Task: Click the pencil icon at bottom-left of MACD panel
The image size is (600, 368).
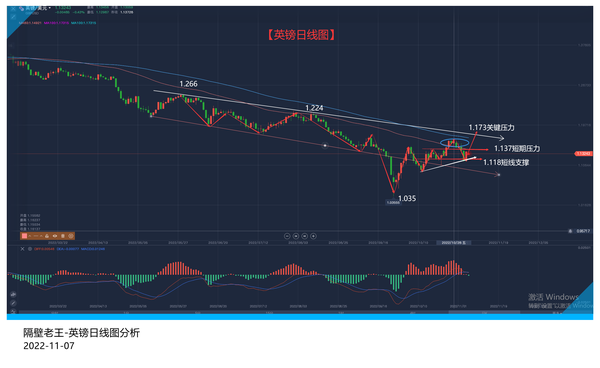Action: click(13, 303)
